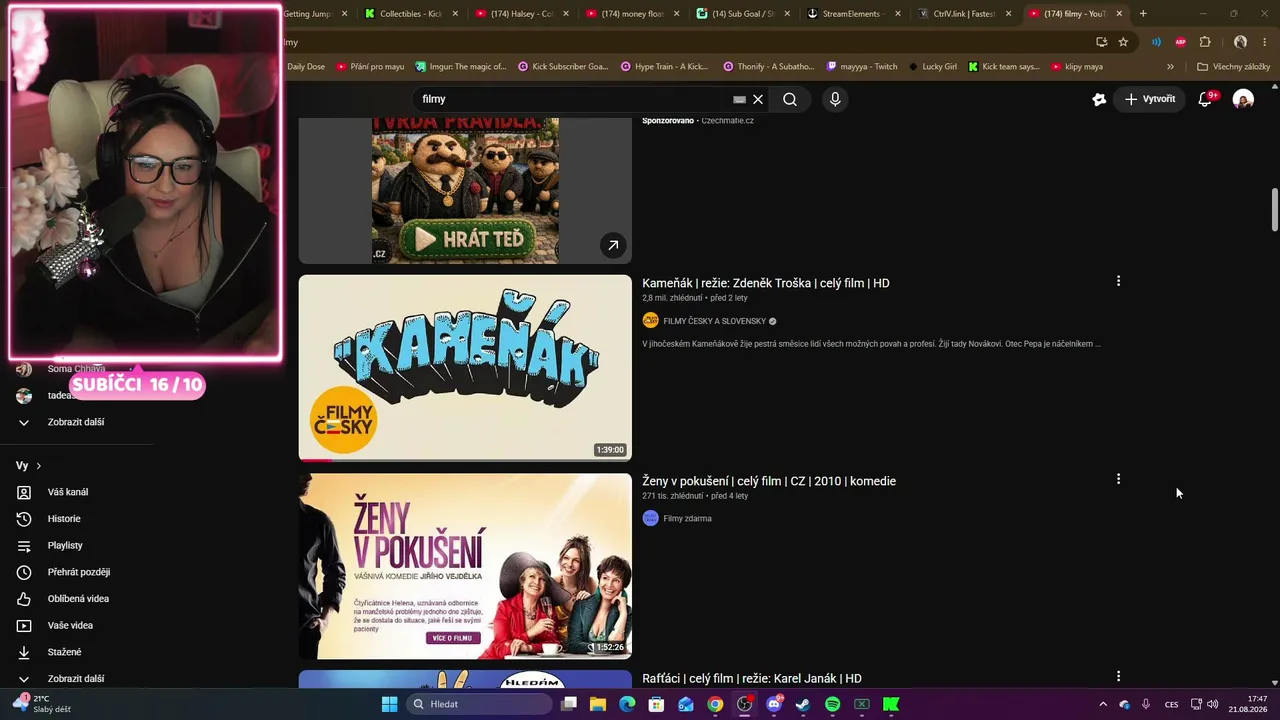Open YouTube notifications bell

1205,99
